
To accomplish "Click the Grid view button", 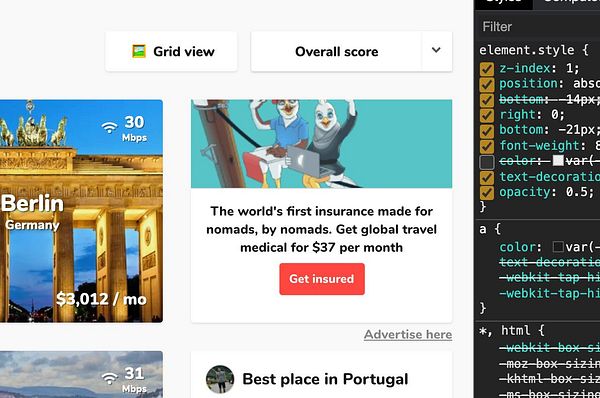I will pos(171,51).
